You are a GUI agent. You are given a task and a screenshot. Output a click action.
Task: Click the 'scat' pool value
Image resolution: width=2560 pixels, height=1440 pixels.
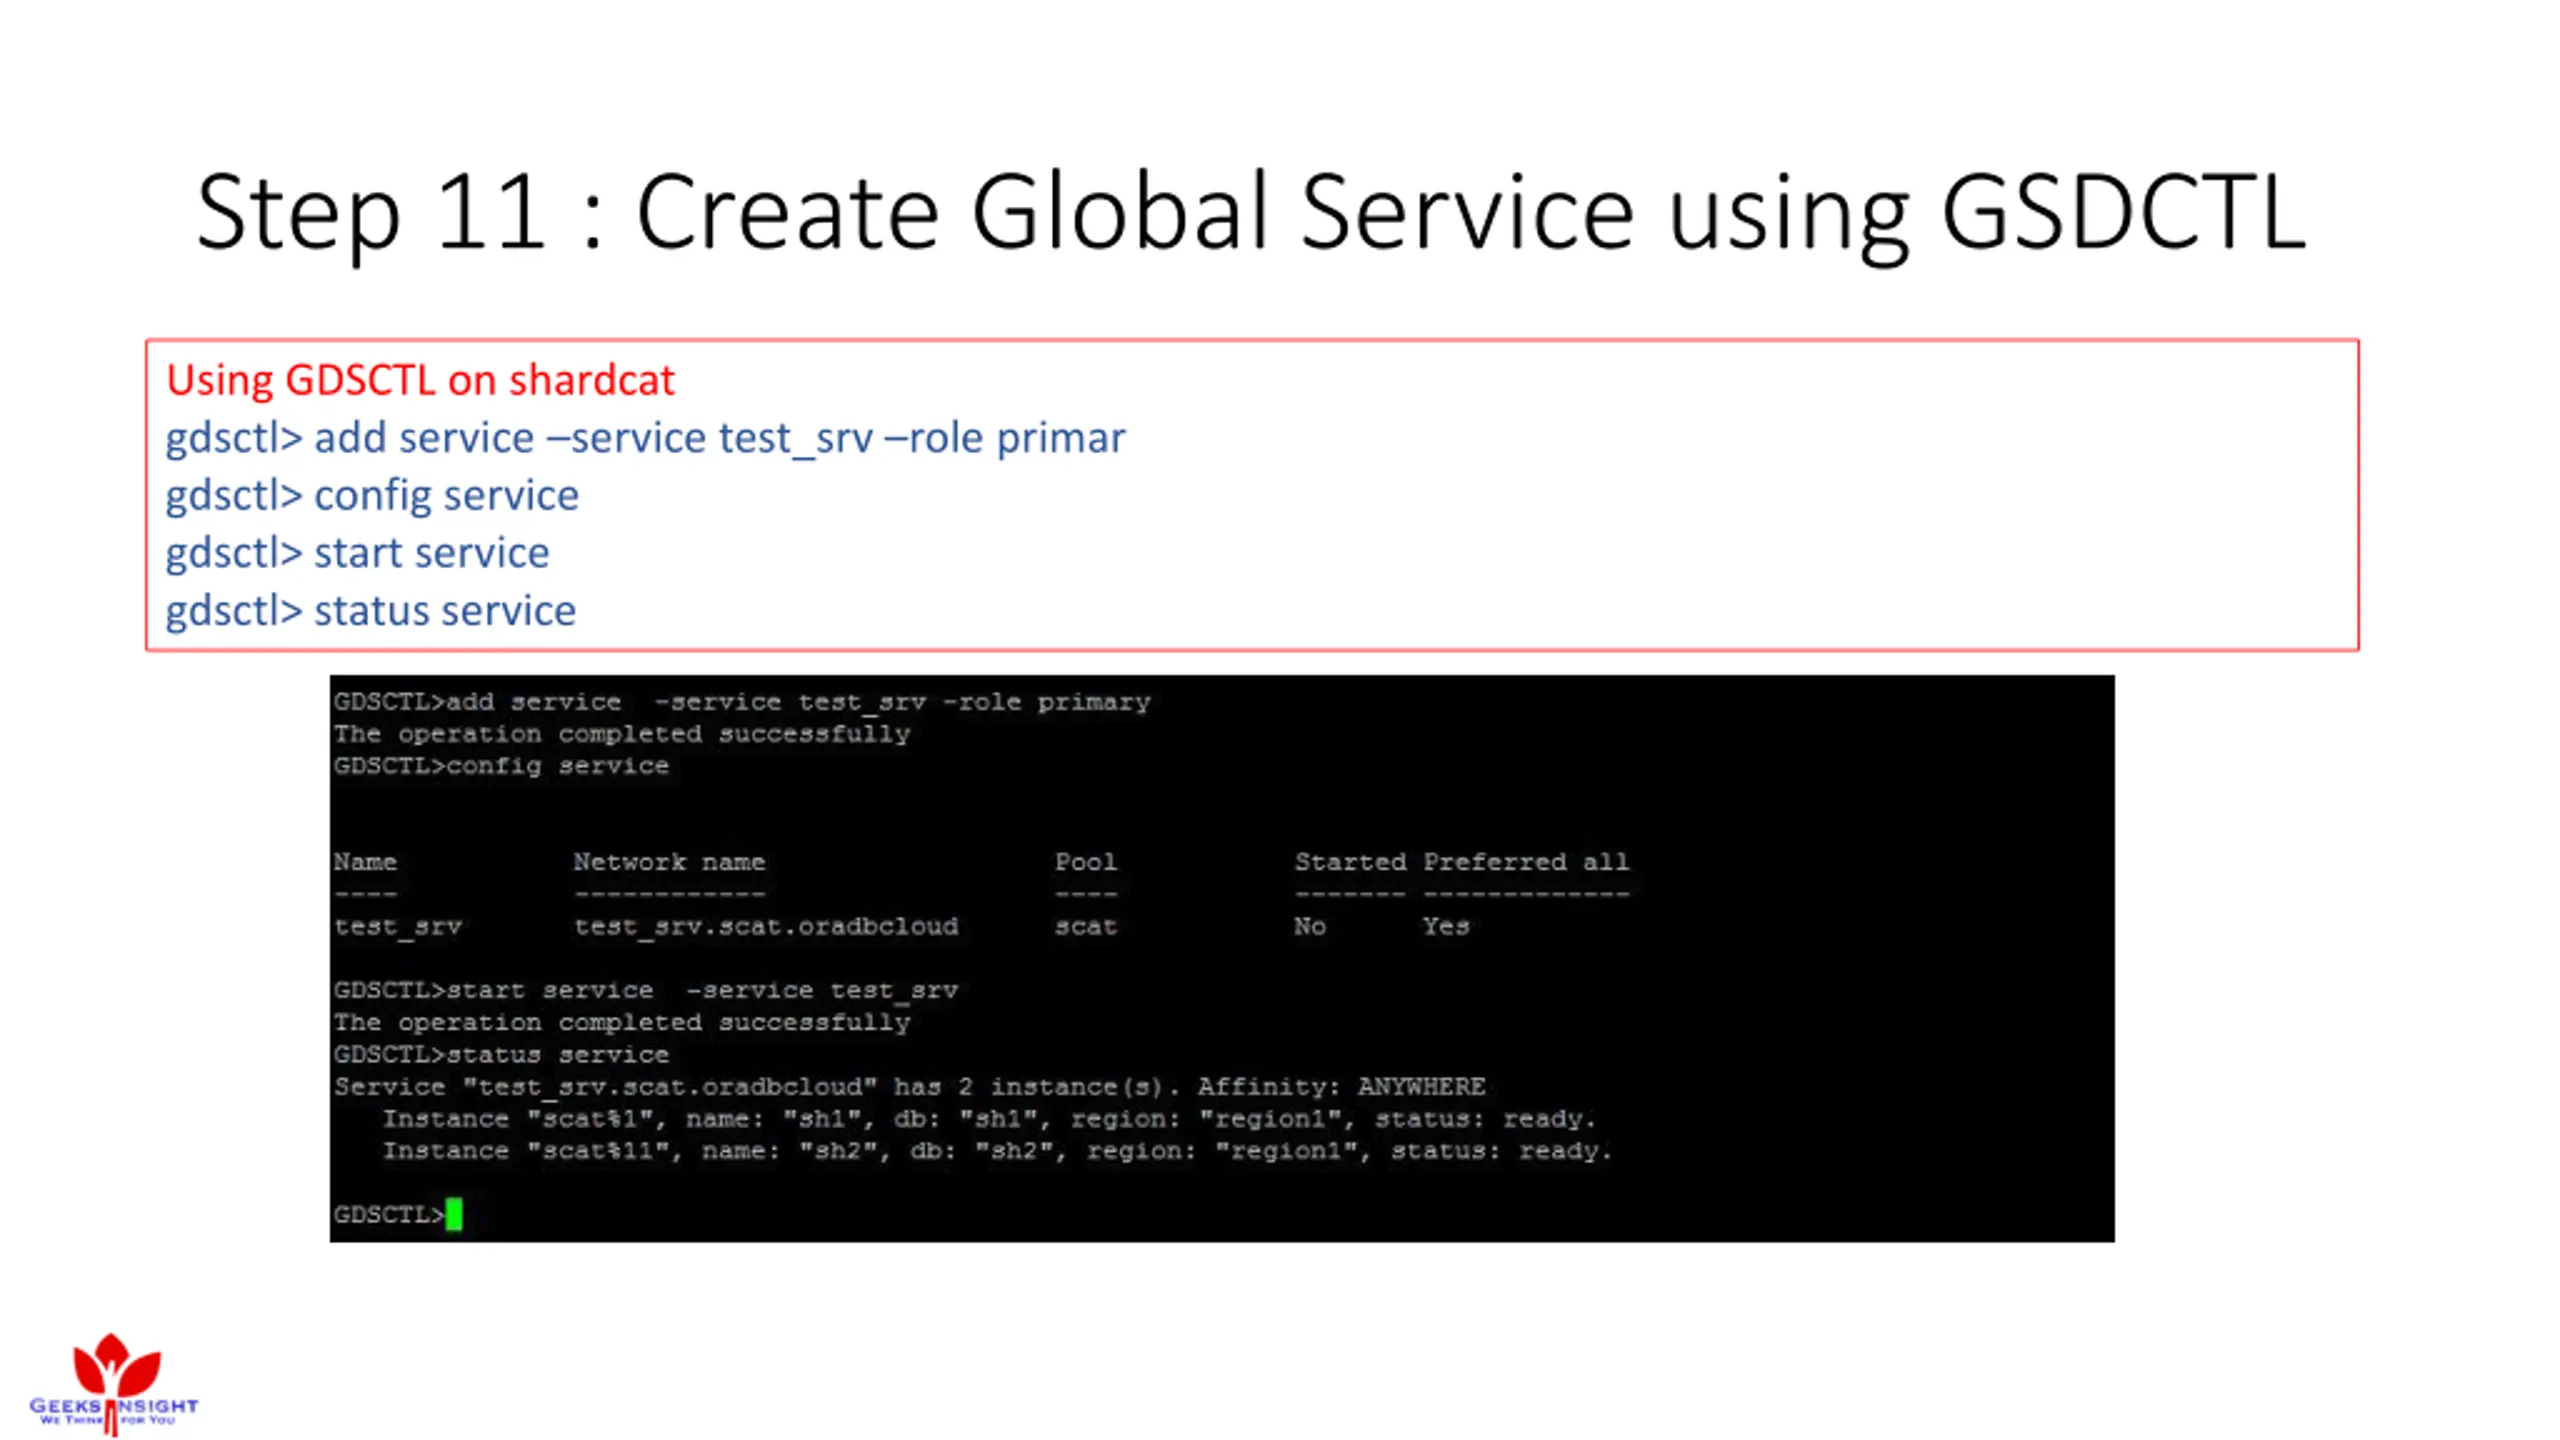[1085, 927]
